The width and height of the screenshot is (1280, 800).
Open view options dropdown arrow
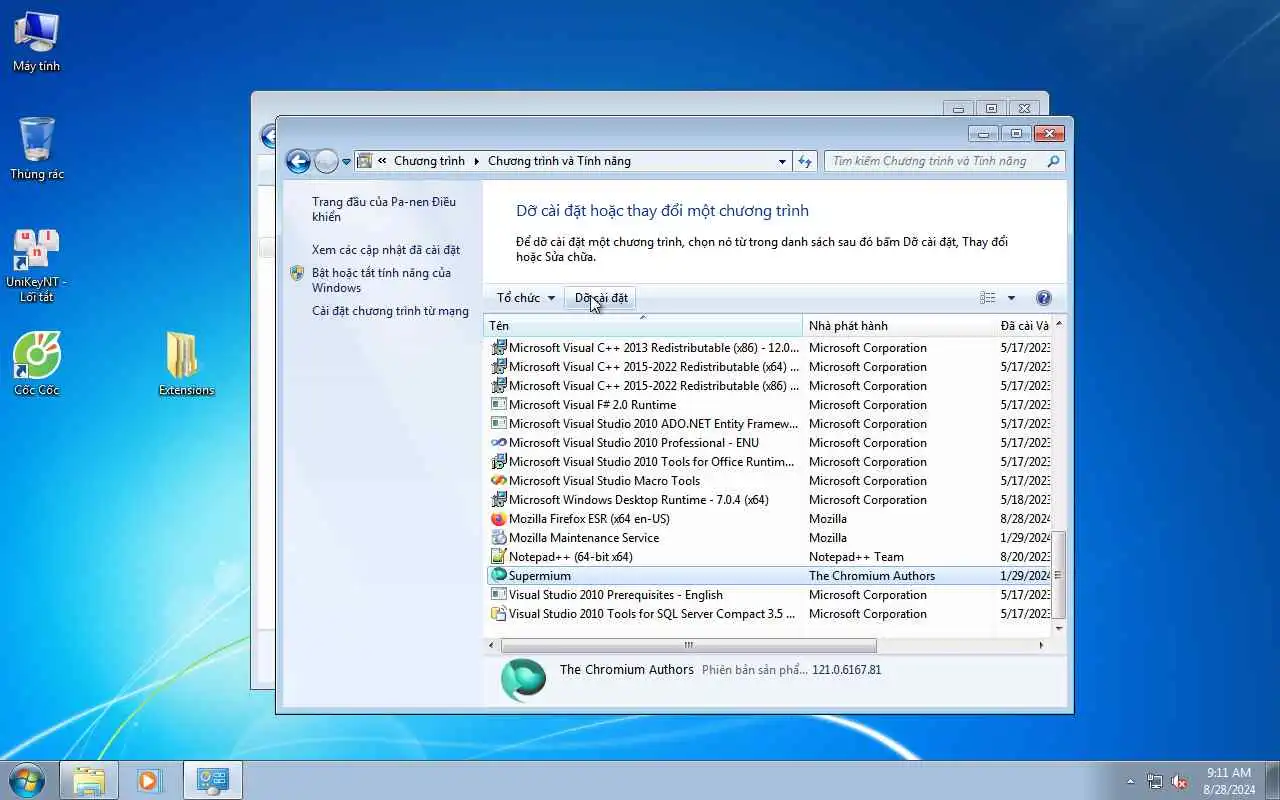click(1011, 298)
